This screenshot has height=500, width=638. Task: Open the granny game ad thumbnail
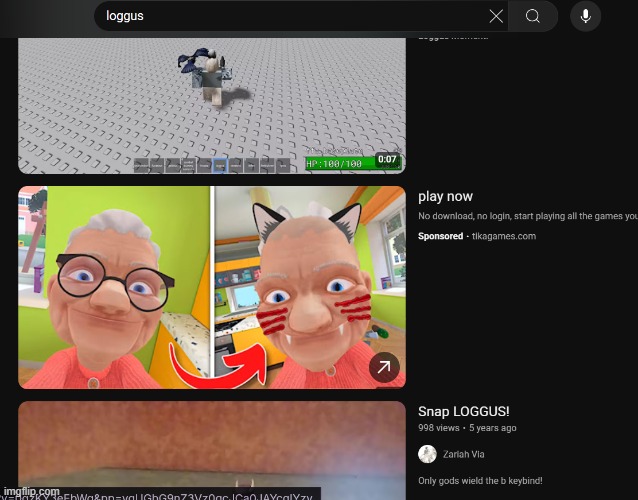click(x=212, y=287)
